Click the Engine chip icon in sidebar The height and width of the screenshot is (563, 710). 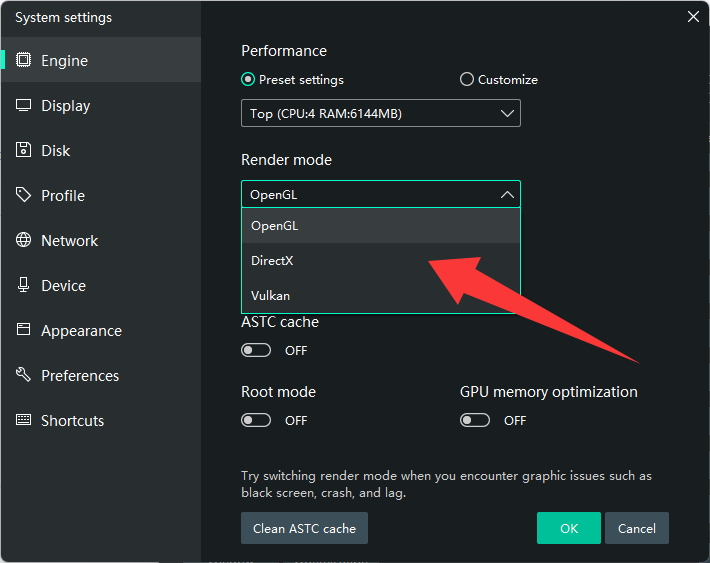tap(24, 61)
